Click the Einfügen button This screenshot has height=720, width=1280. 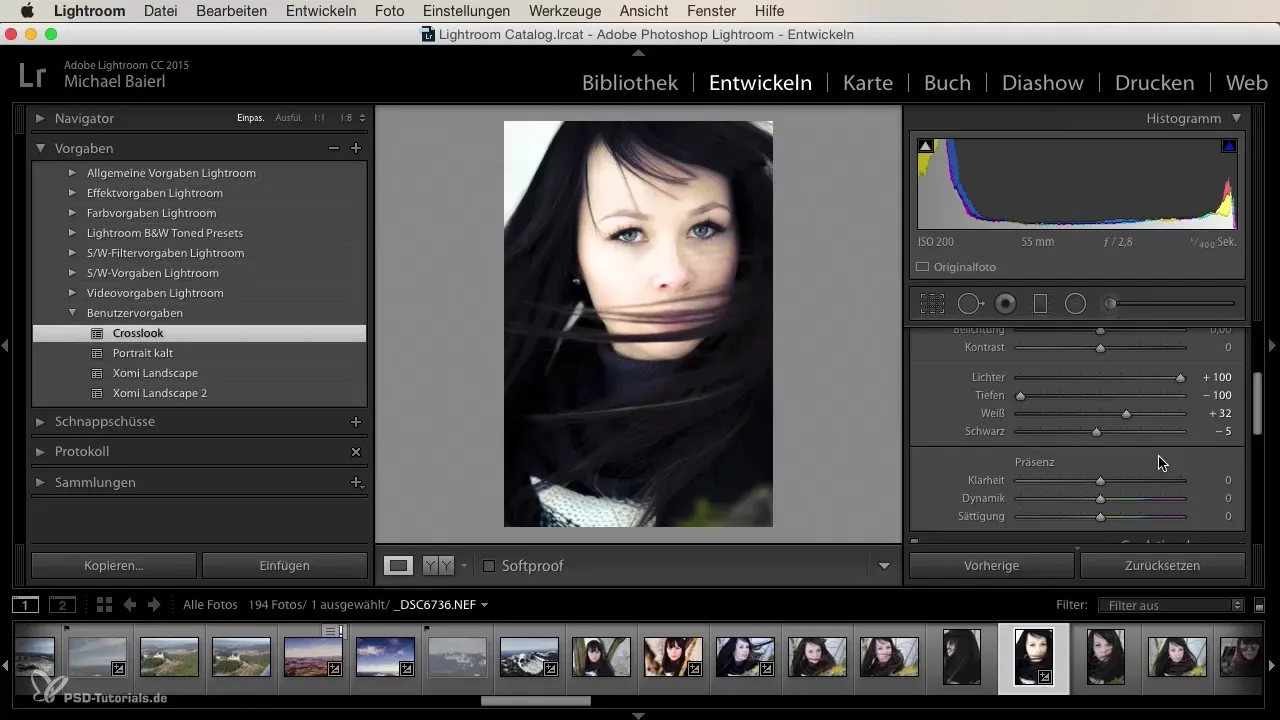coord(285,566)
